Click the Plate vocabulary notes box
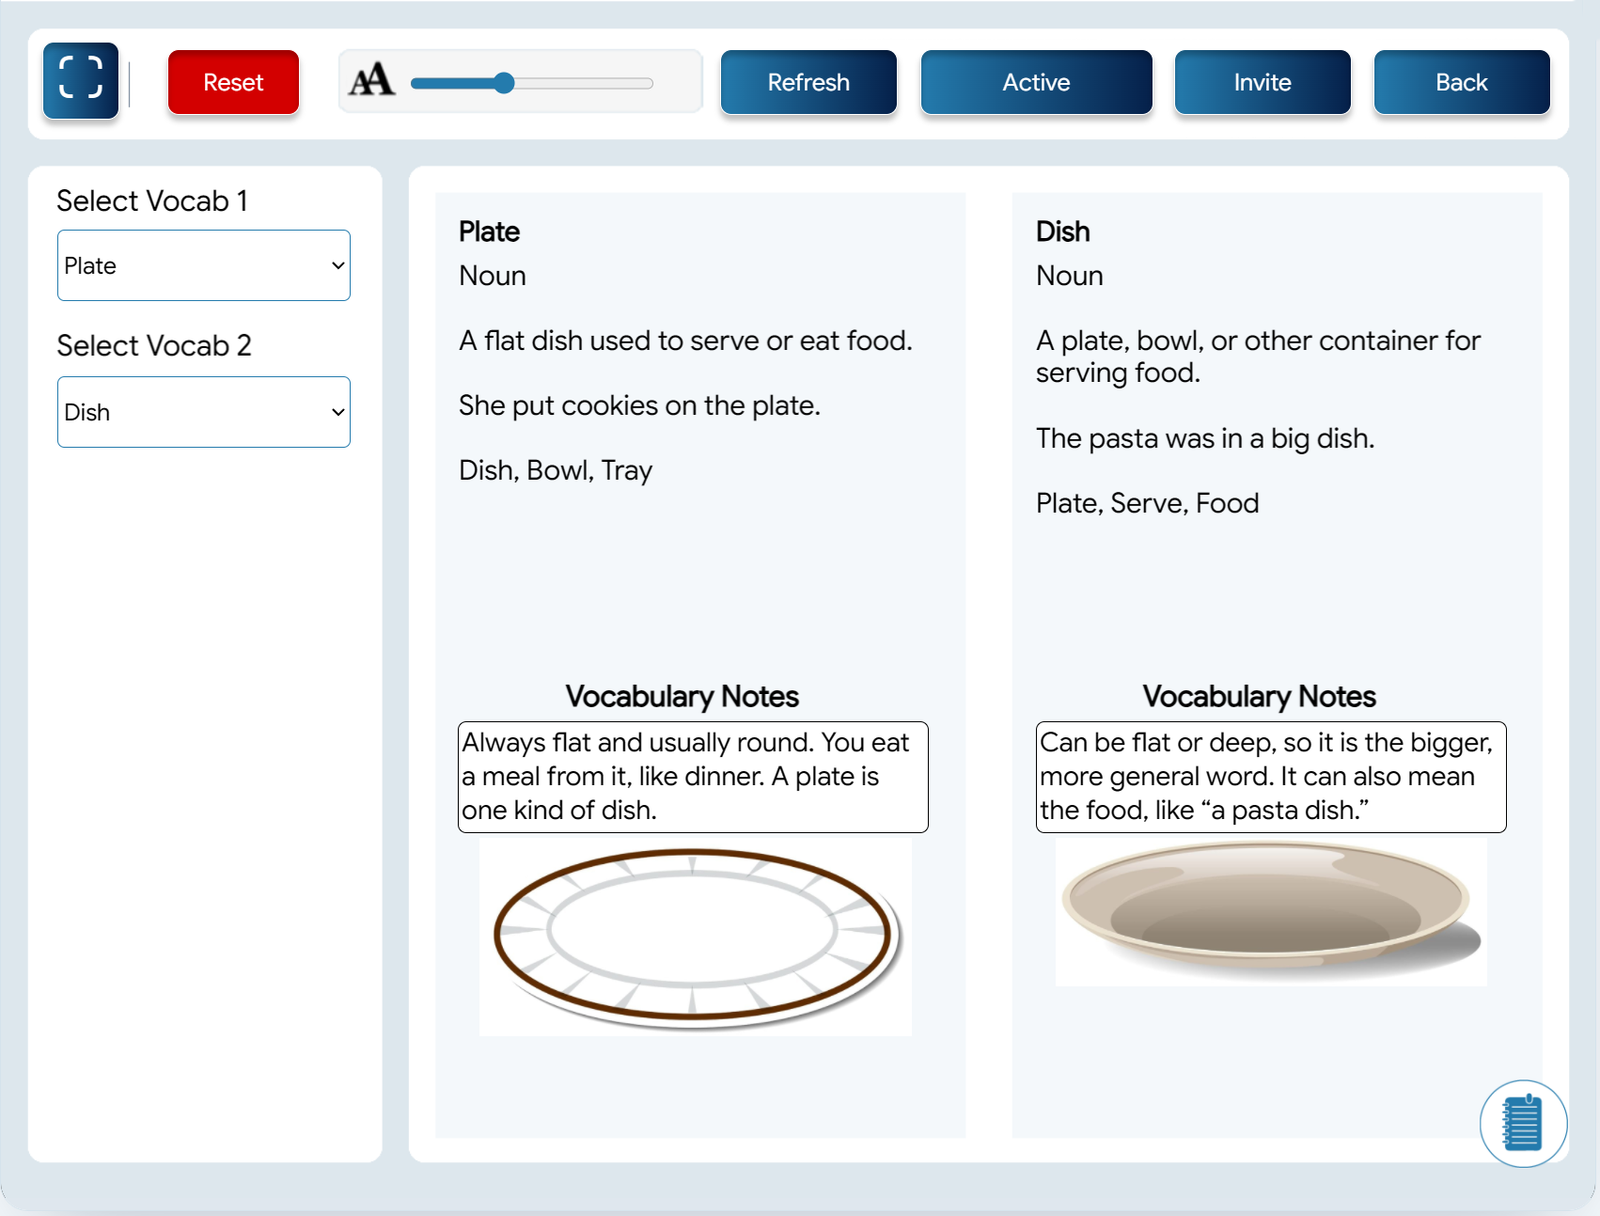The image size is (1600, 1216). (693, 777)
